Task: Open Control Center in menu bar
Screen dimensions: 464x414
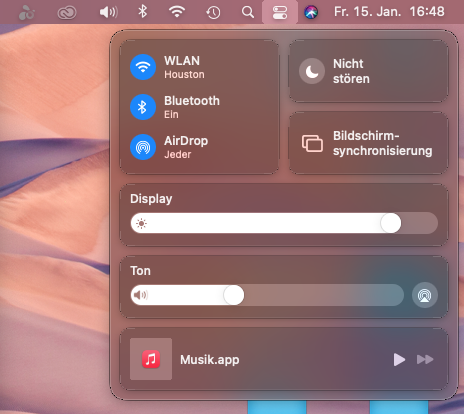Action: pos(280,12)
